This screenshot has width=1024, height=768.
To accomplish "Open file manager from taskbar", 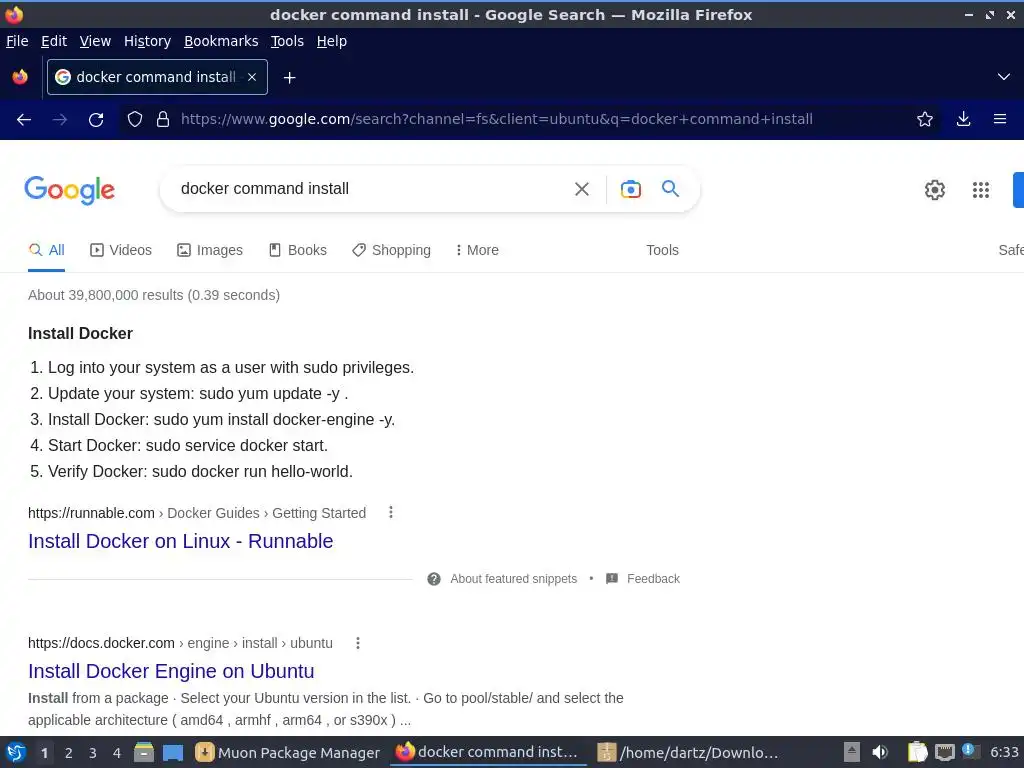I will coord(144,753).
